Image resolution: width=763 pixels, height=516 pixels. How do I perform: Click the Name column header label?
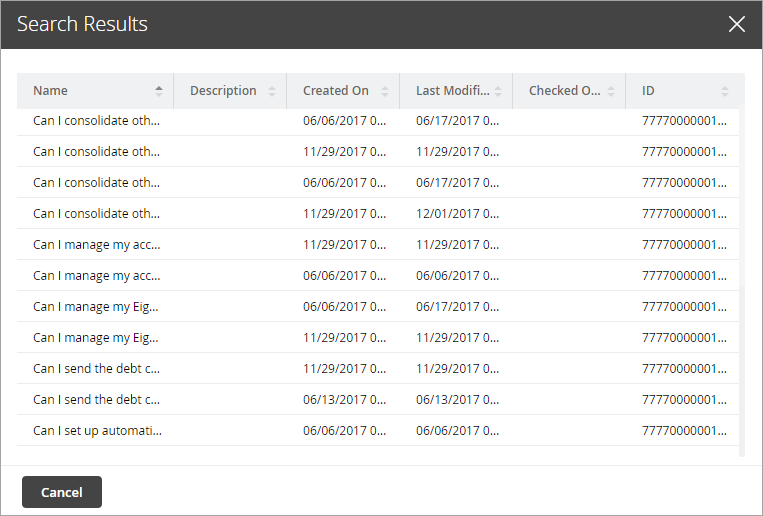51,91
